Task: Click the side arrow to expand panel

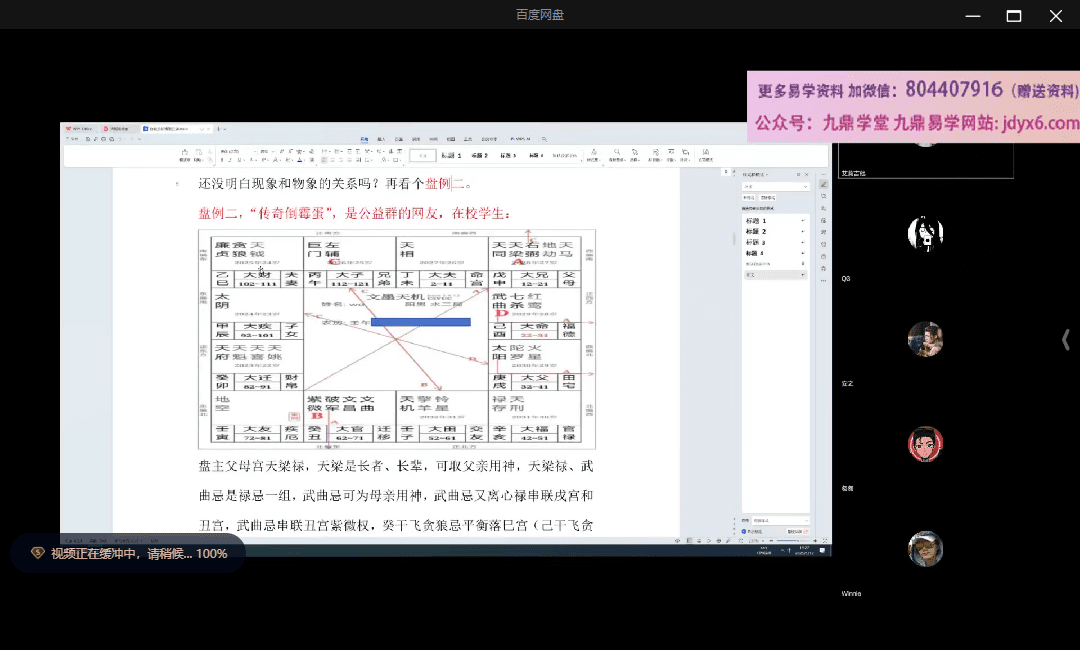Action: pyautogui.click(x=1065, y=340)
